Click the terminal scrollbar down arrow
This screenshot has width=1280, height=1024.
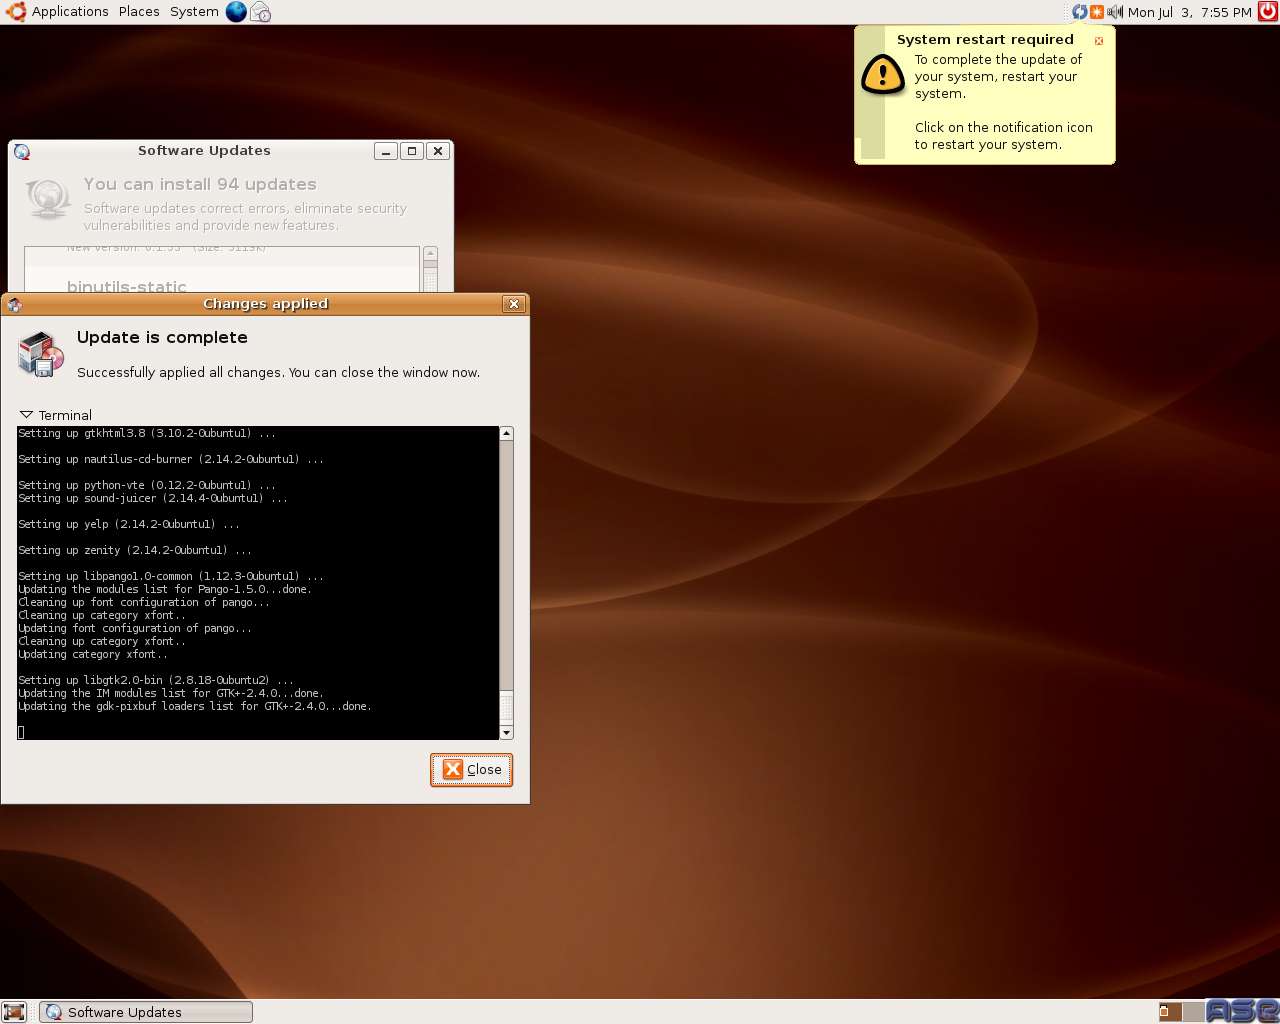point(506,733)
